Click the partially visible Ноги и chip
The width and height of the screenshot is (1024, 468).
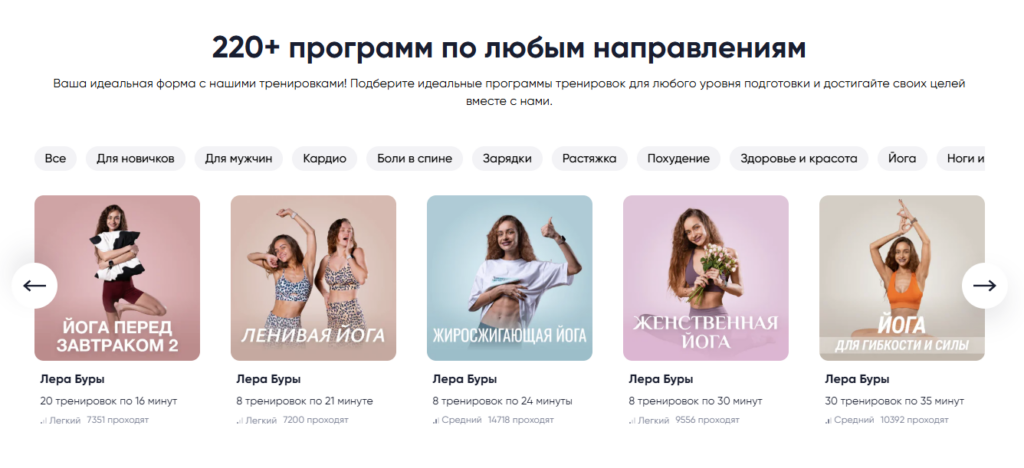tap(961, 159)
